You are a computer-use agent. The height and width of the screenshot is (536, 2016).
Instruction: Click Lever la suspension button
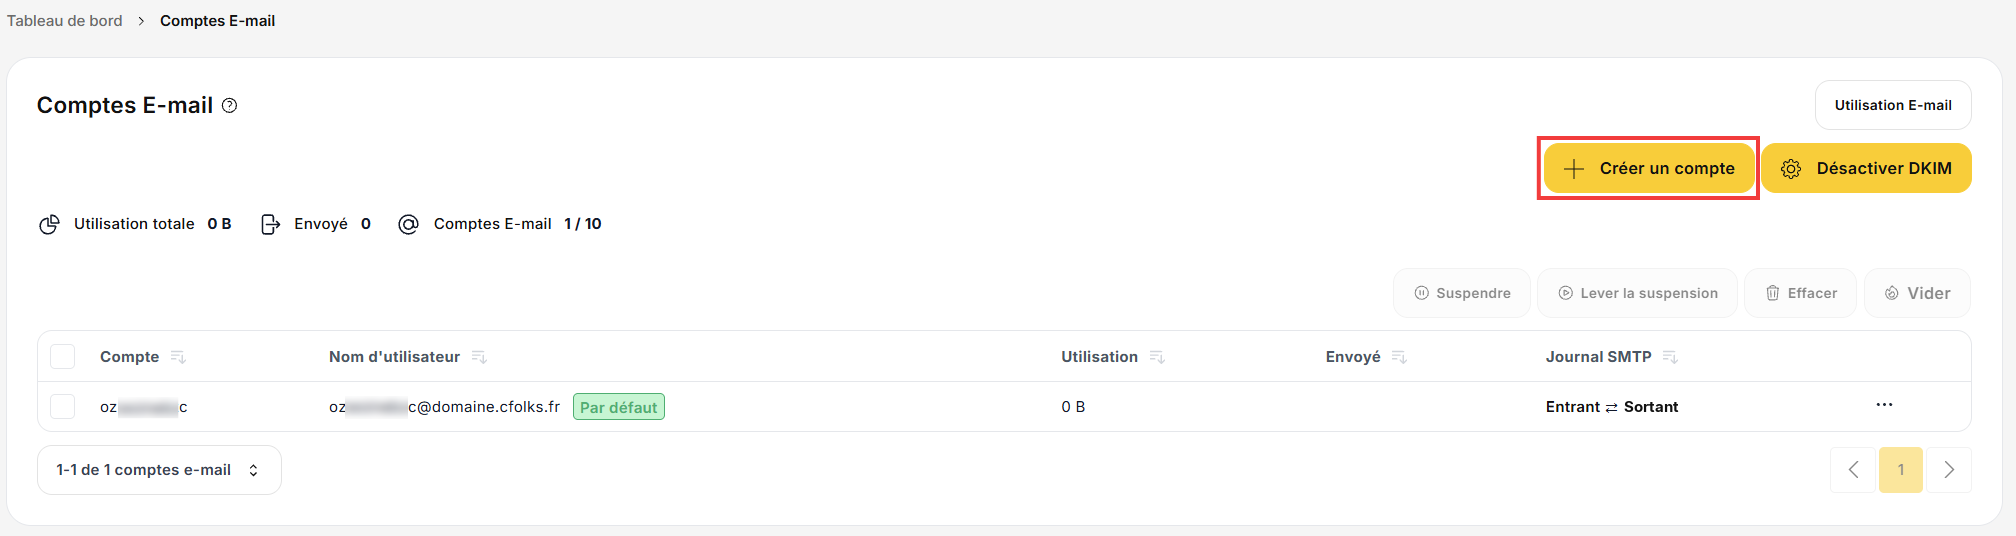(x=1637, y=293)
